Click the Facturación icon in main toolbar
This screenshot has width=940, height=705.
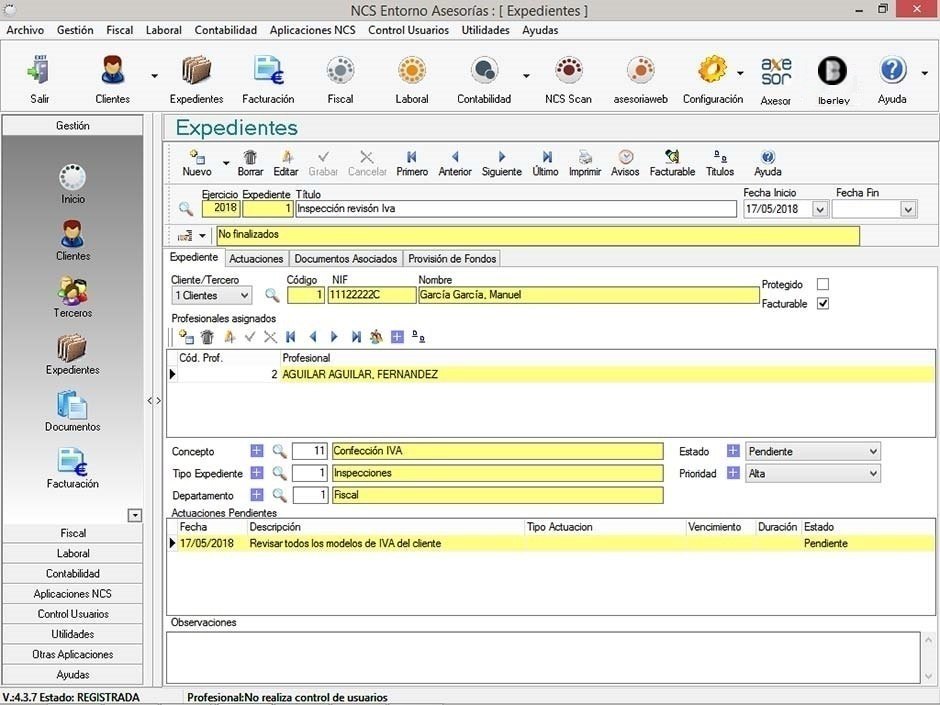268,76
